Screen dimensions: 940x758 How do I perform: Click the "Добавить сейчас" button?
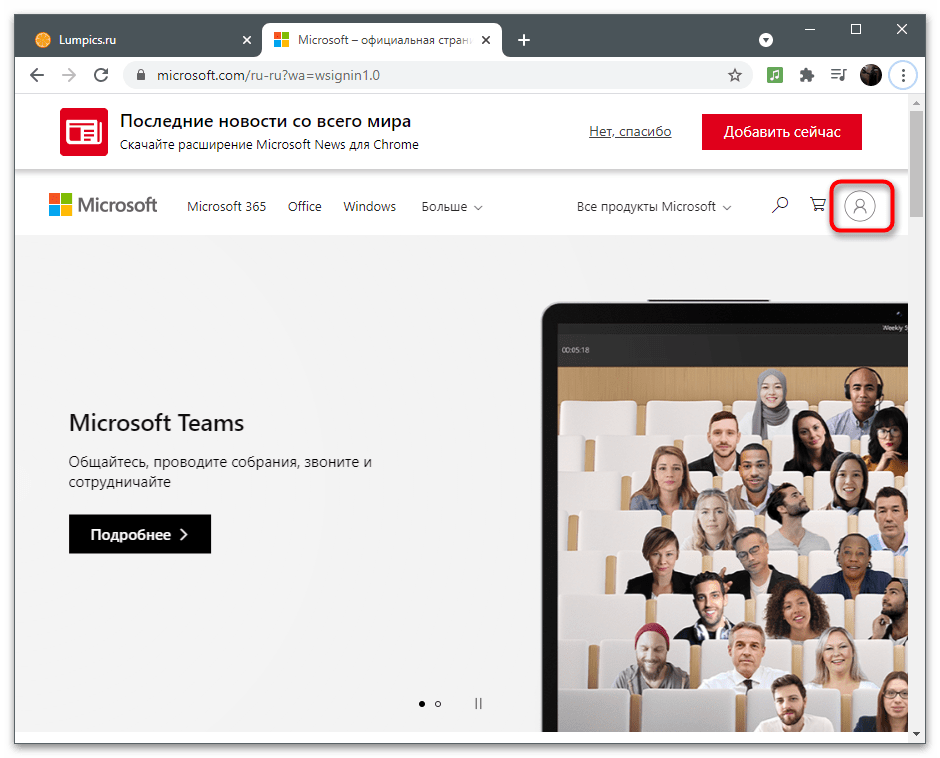[x=782, y=132]
